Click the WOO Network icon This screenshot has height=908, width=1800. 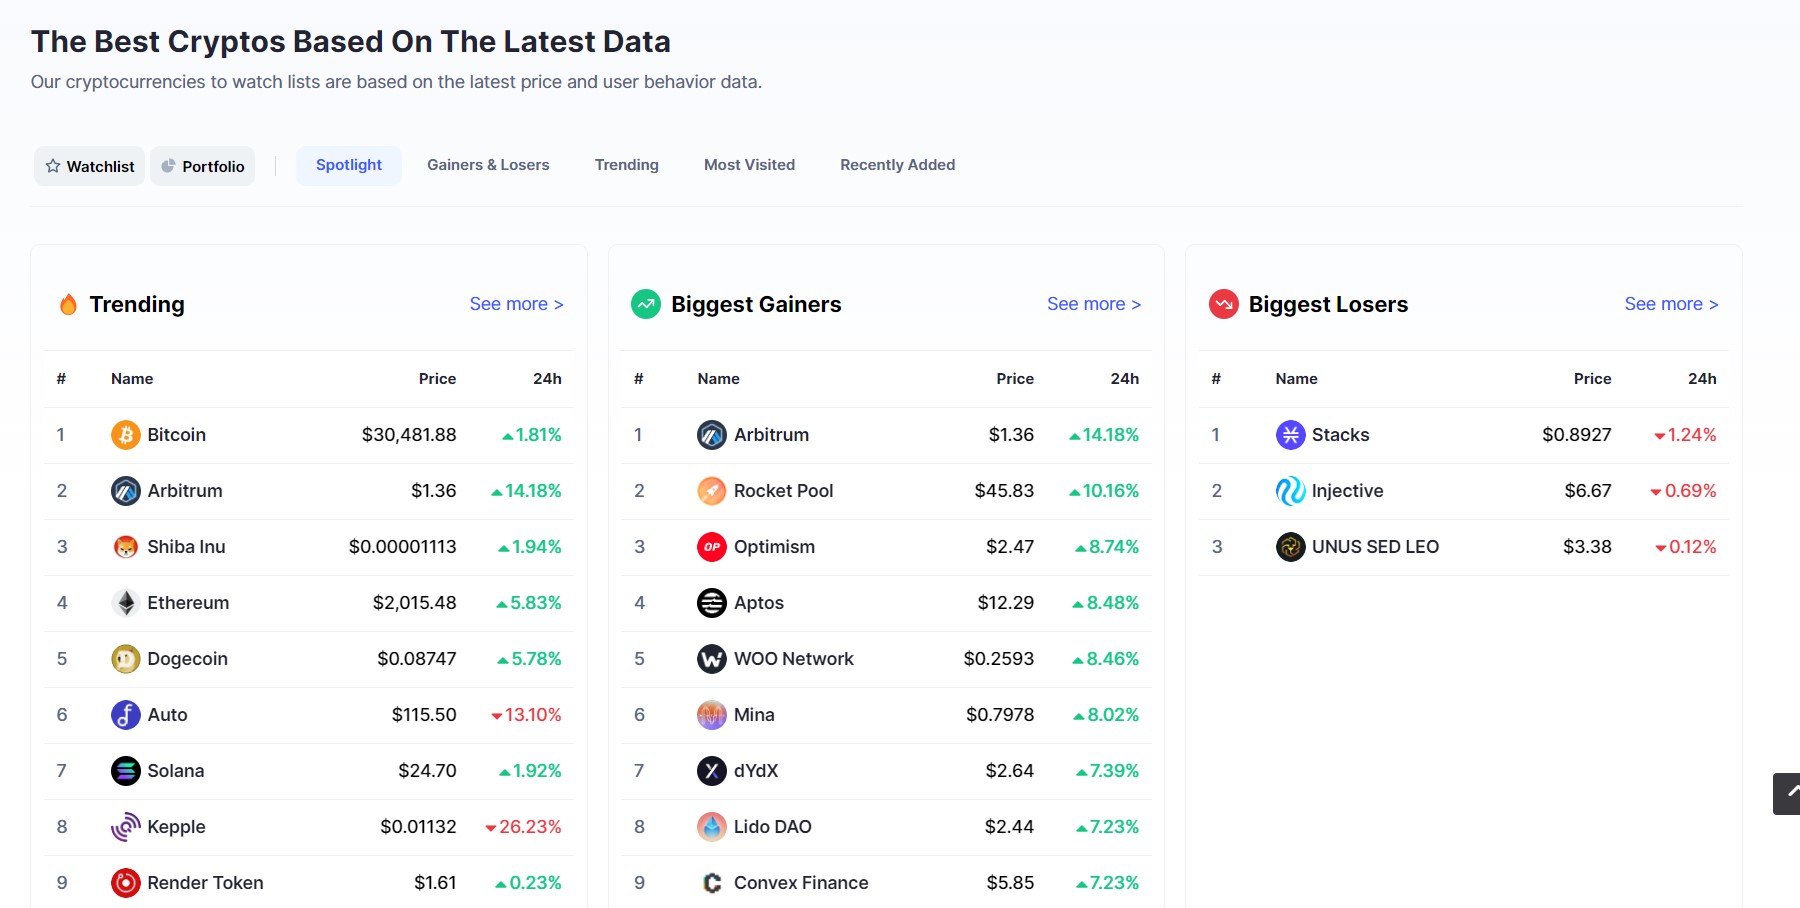(711, 659)
